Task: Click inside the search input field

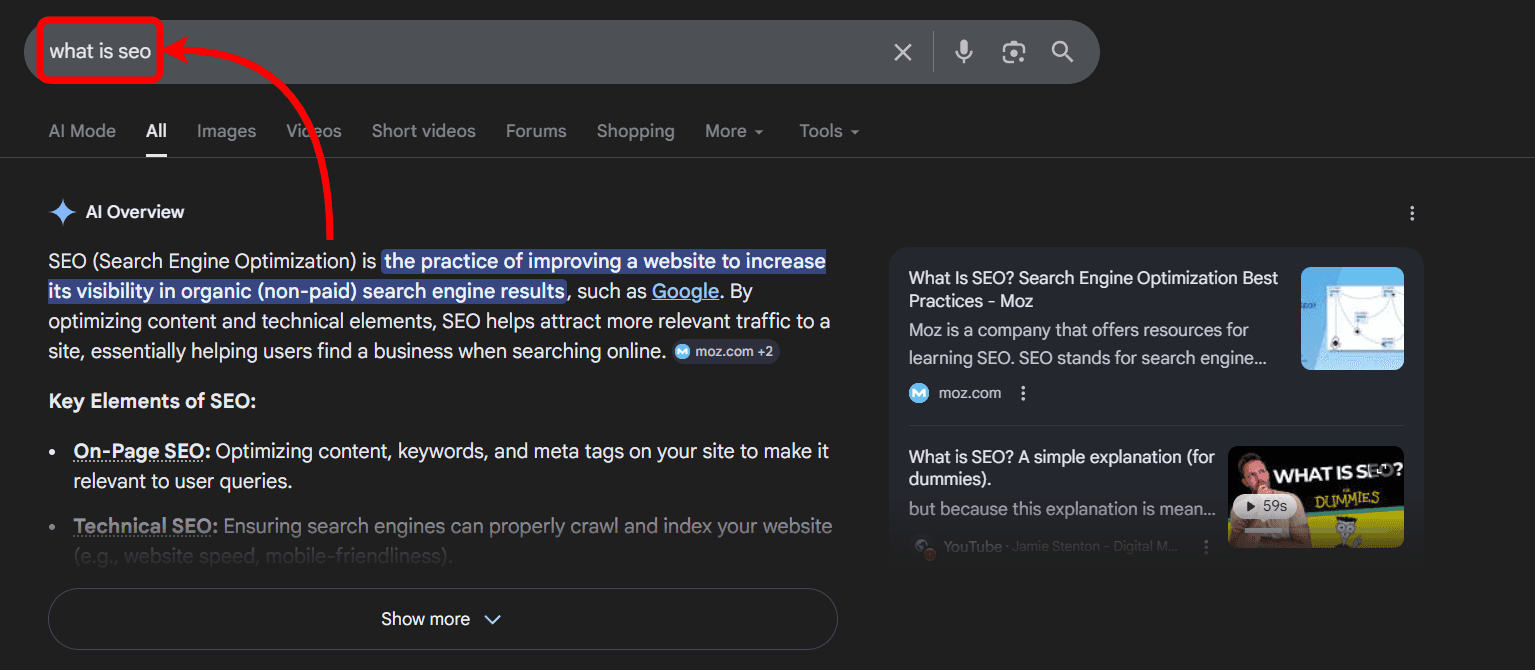Action: coord(400,51)
